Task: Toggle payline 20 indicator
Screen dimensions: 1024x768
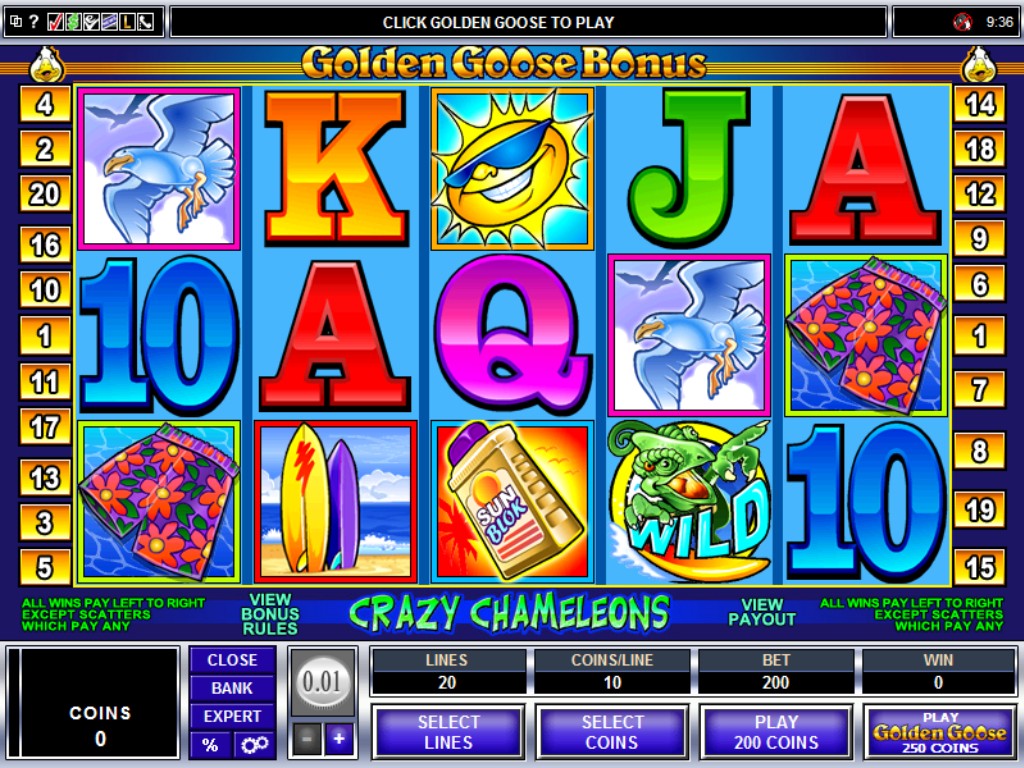Action: [x=44, y=194]
